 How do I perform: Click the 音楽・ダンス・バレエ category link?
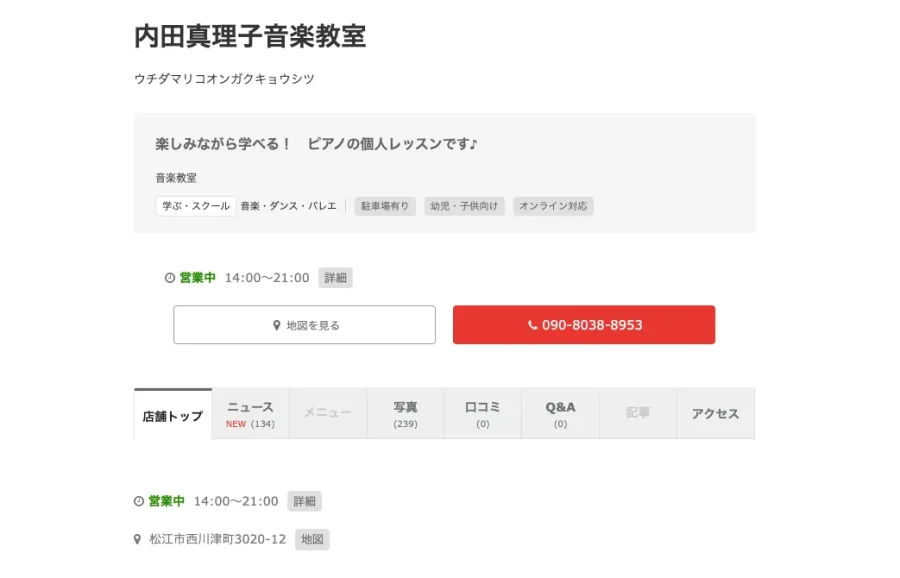click(288, 206)
